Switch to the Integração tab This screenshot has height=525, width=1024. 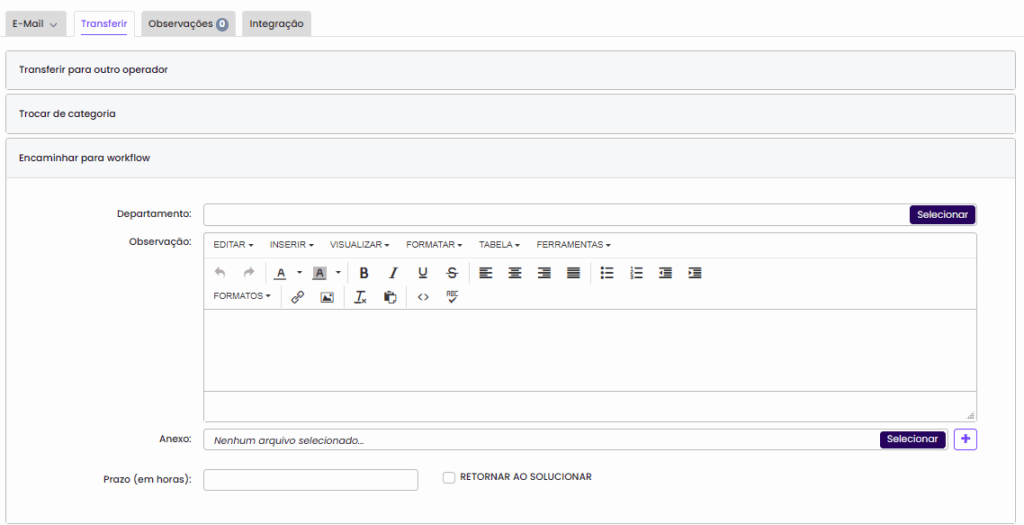pos(276,24)
